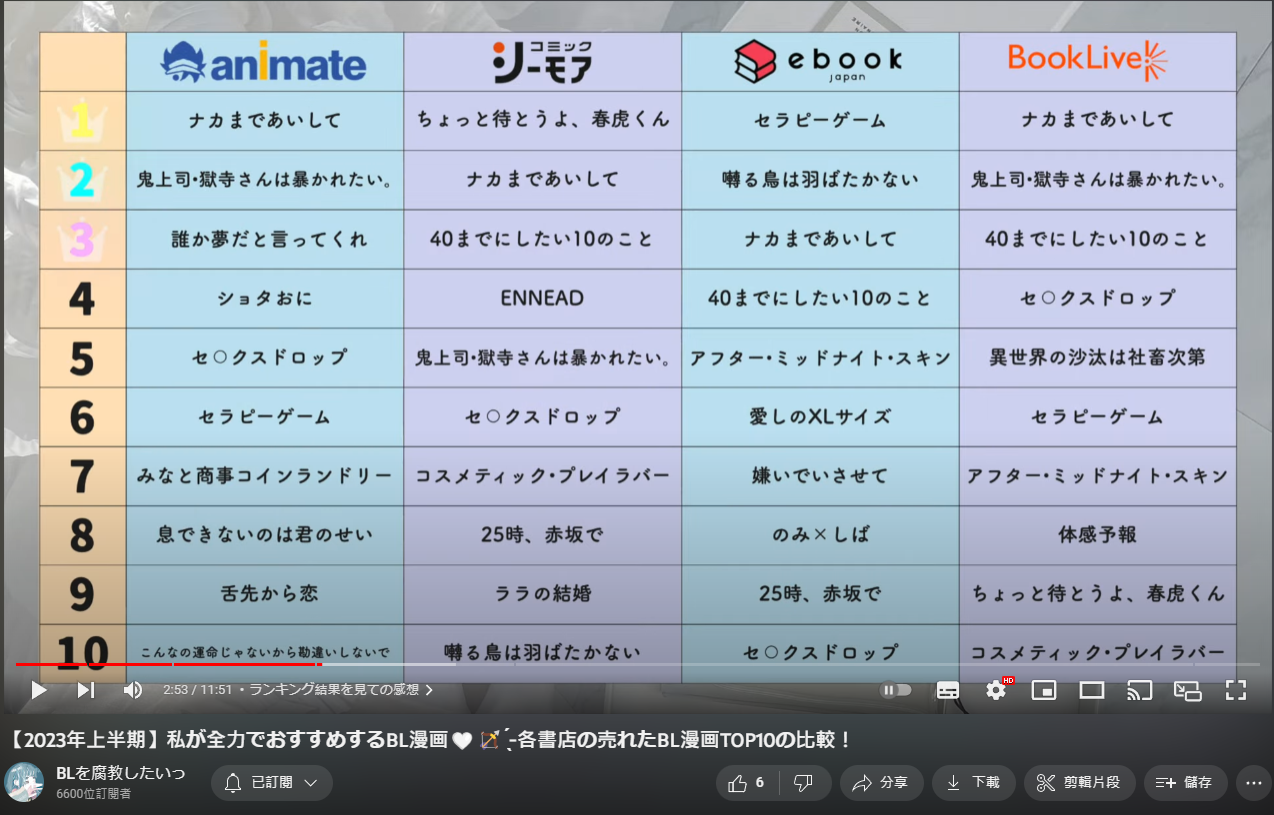Dislike the video with thumbs down
This screenshot has width=1274, height=815.
[x=803, y=783]
